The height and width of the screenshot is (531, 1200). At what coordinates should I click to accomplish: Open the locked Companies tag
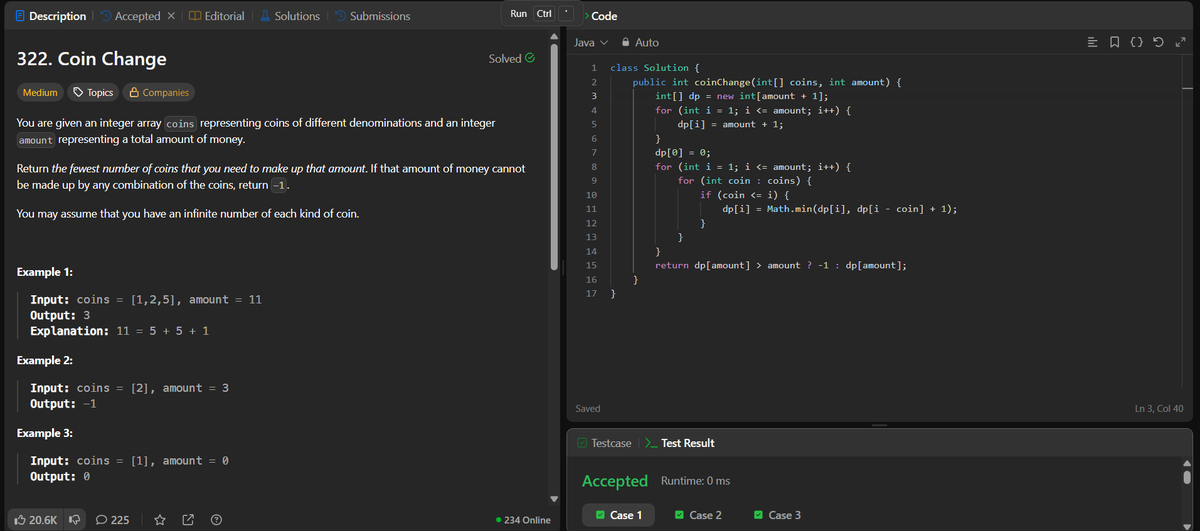158,92
